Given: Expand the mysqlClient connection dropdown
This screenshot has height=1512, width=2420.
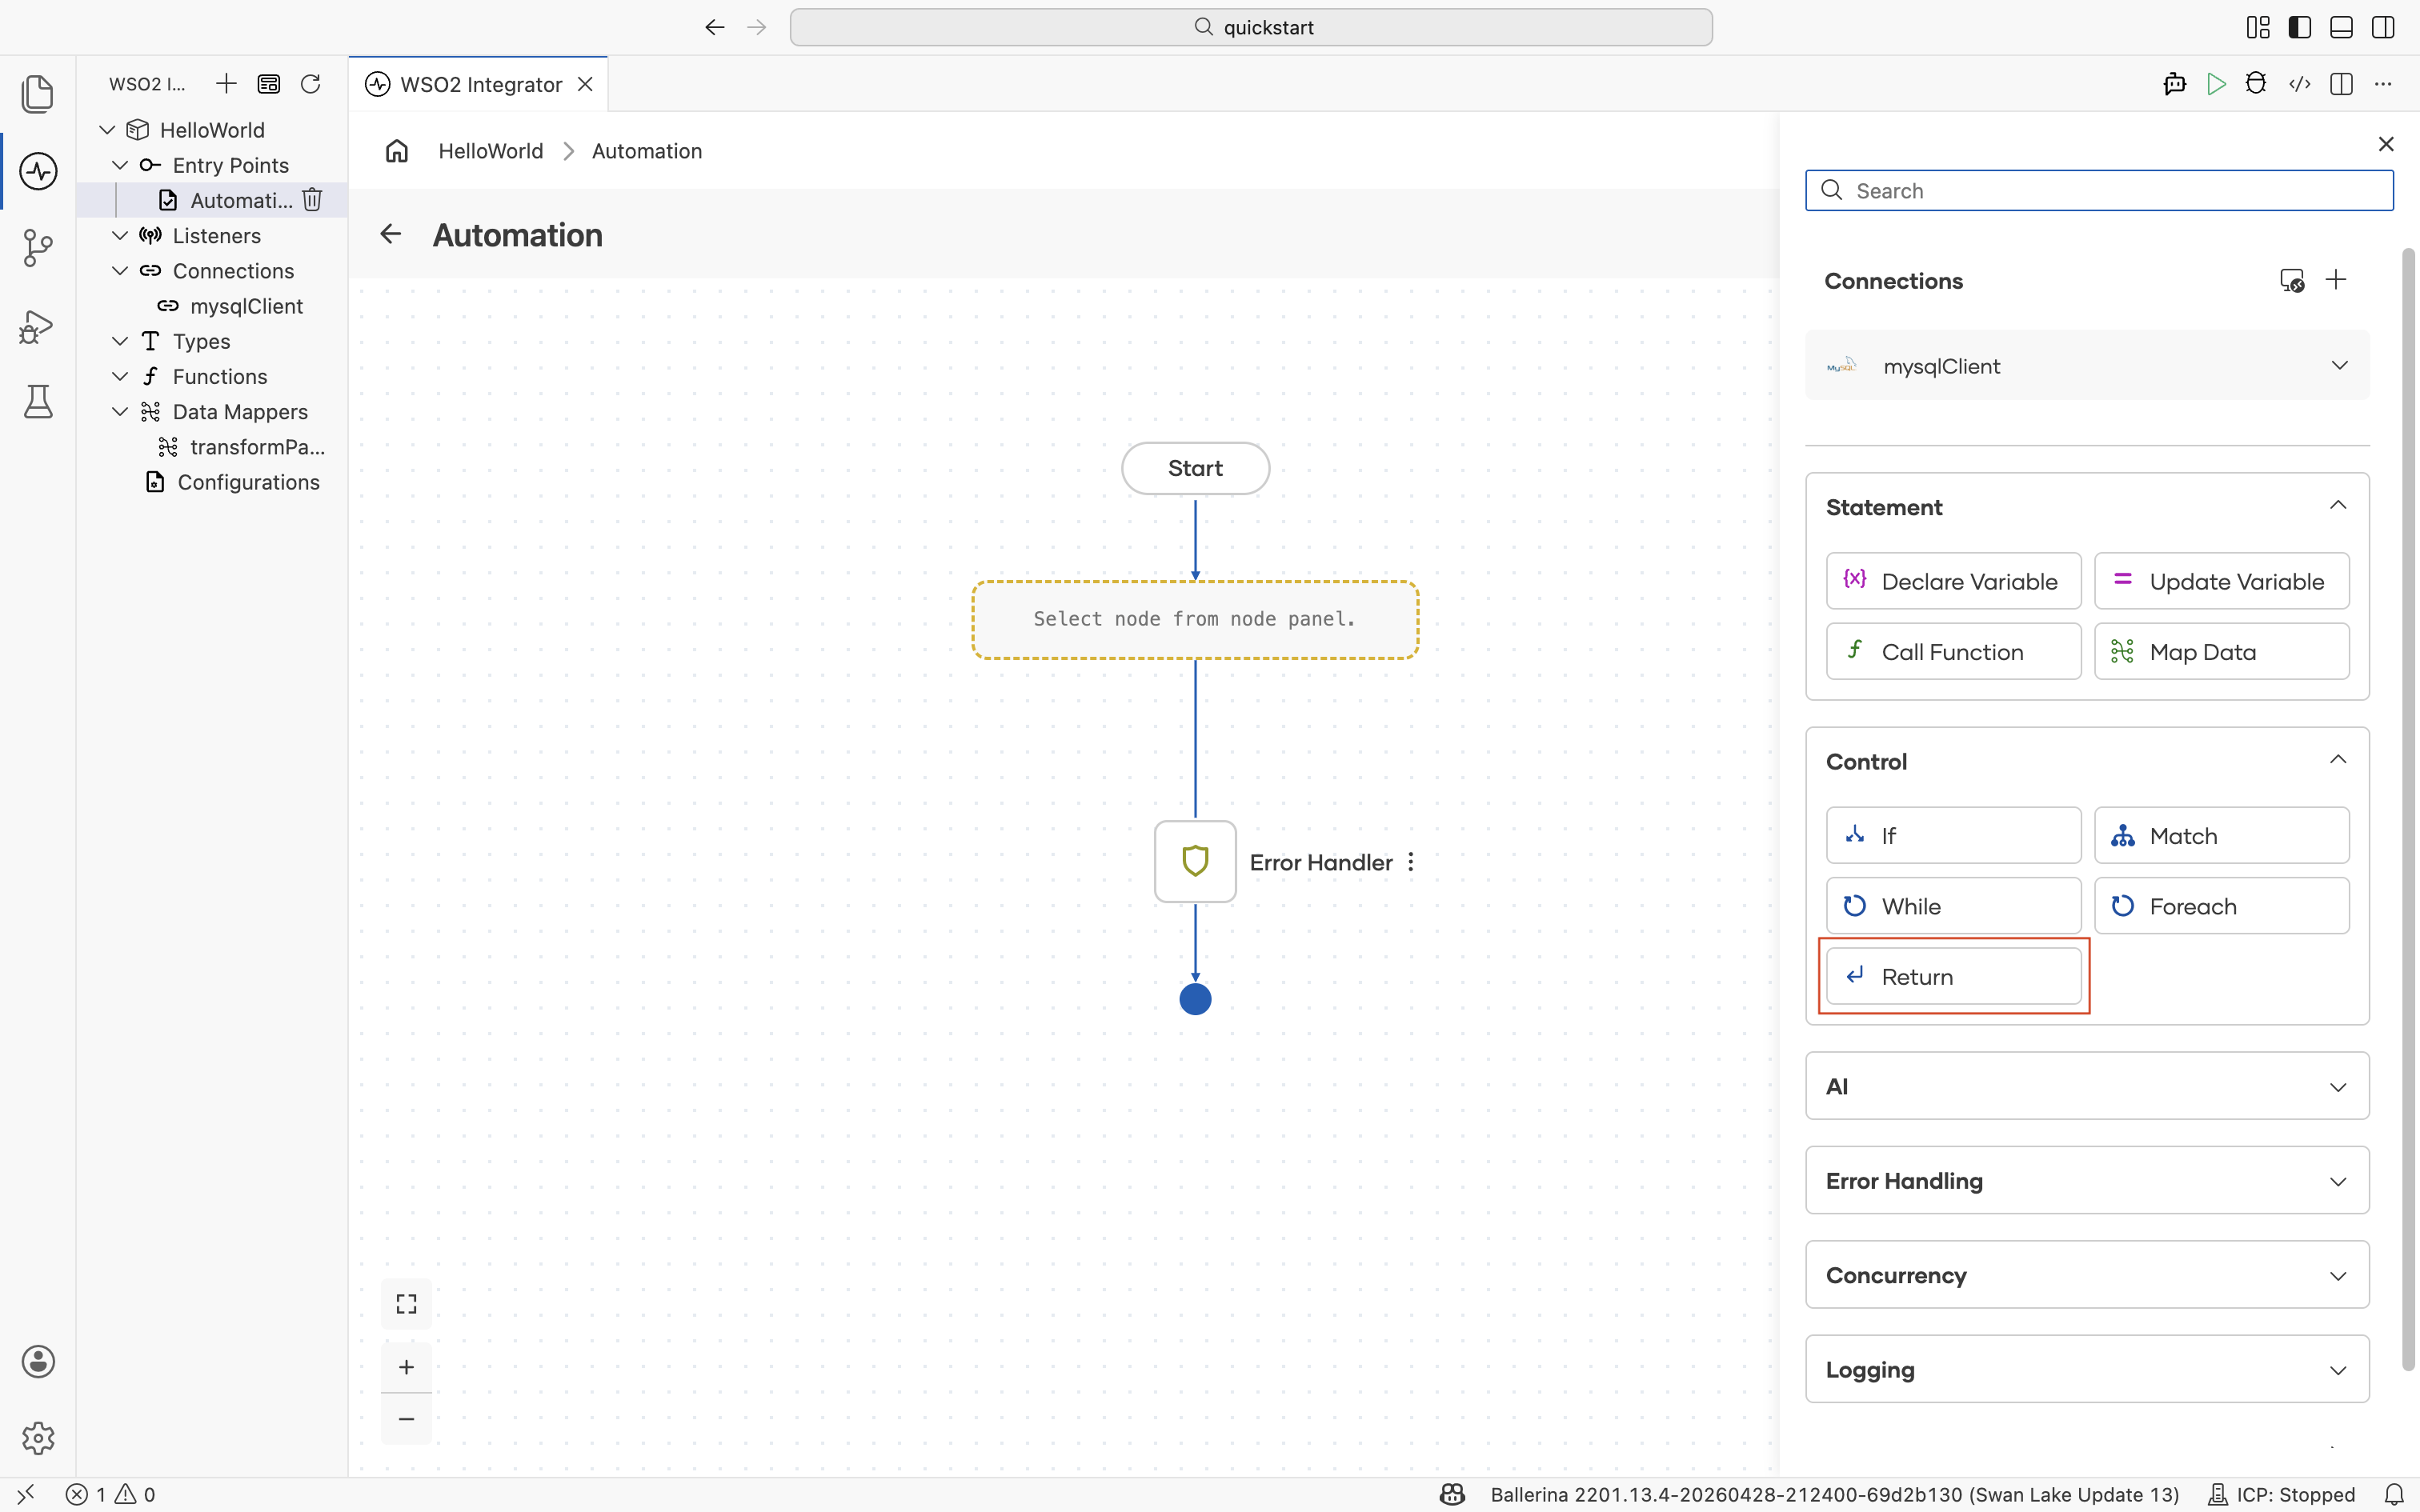Looking at the screenshot, I should click(2339, 366).
